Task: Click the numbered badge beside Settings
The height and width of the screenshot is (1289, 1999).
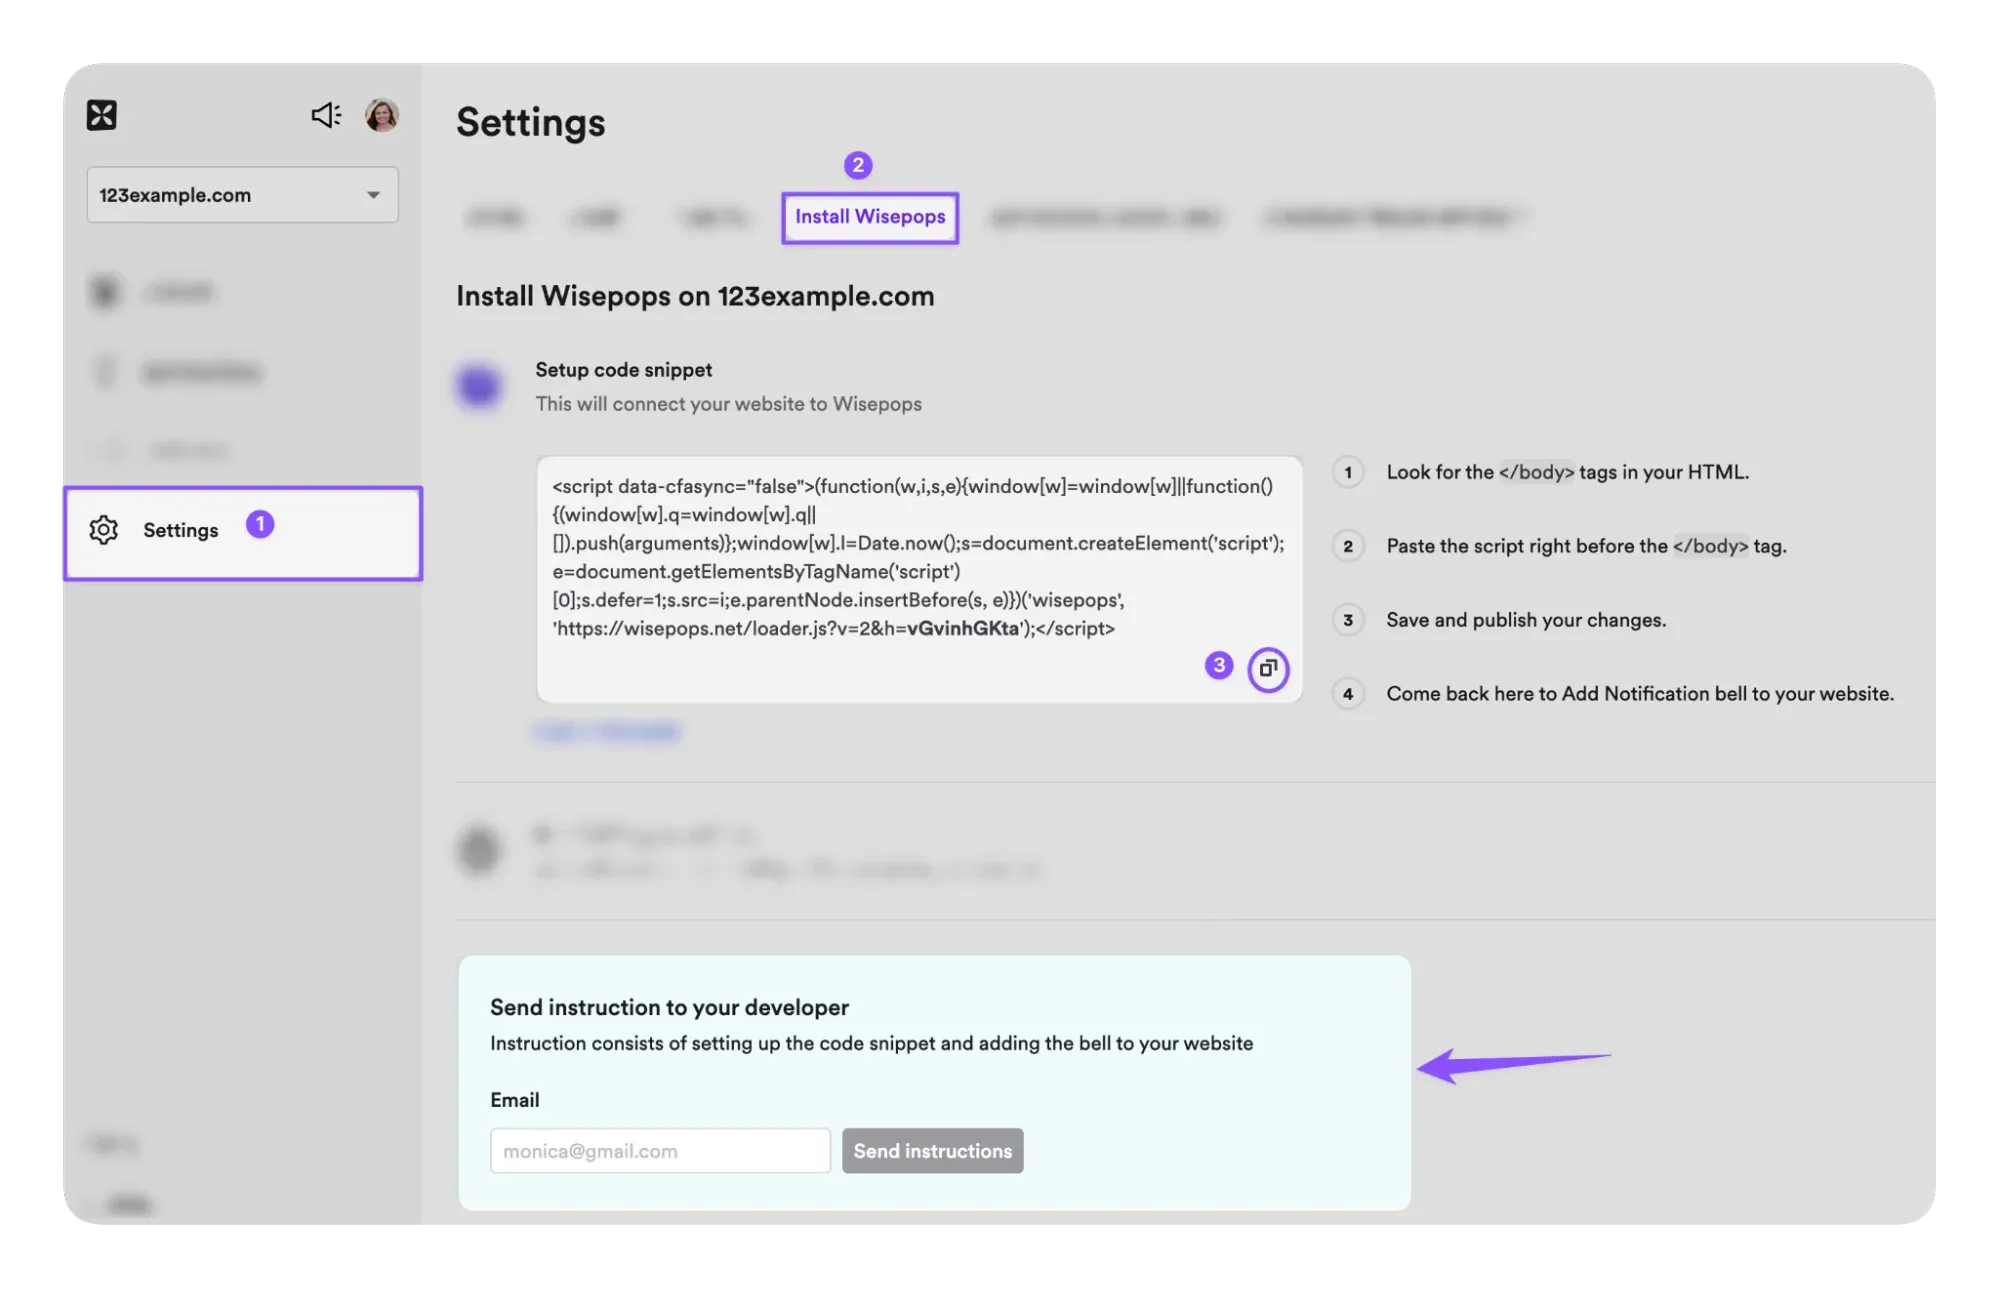Action: pos(261,523)
